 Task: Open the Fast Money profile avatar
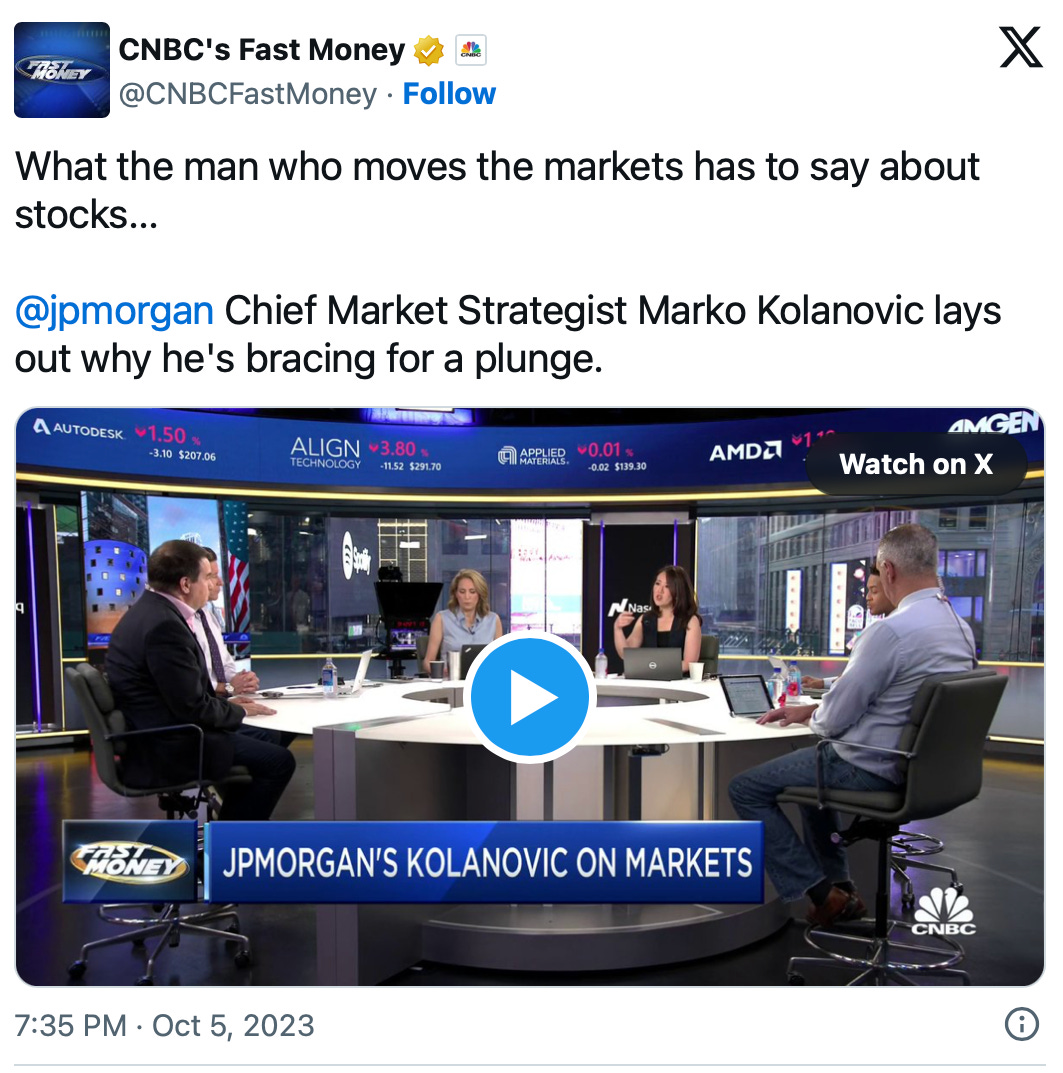pos(62,70)
